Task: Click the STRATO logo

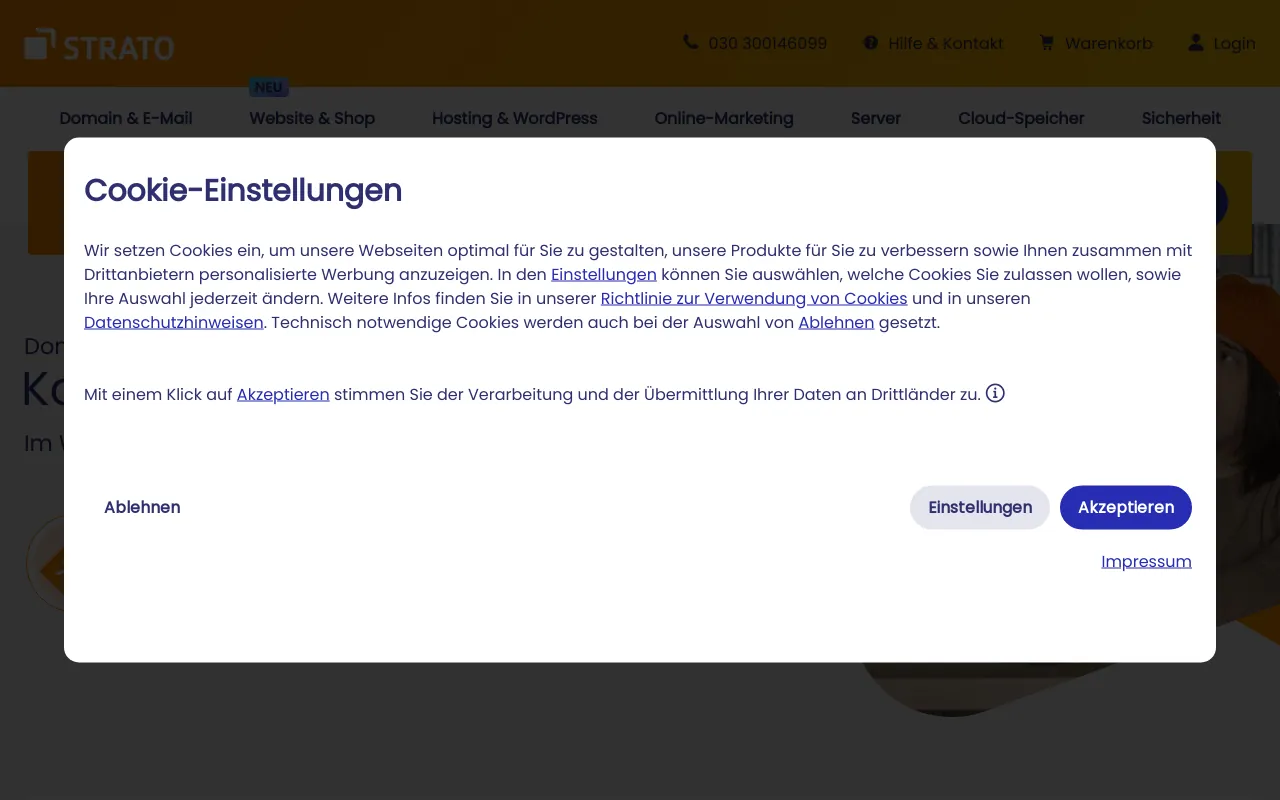Action: (x=98, y=43)
